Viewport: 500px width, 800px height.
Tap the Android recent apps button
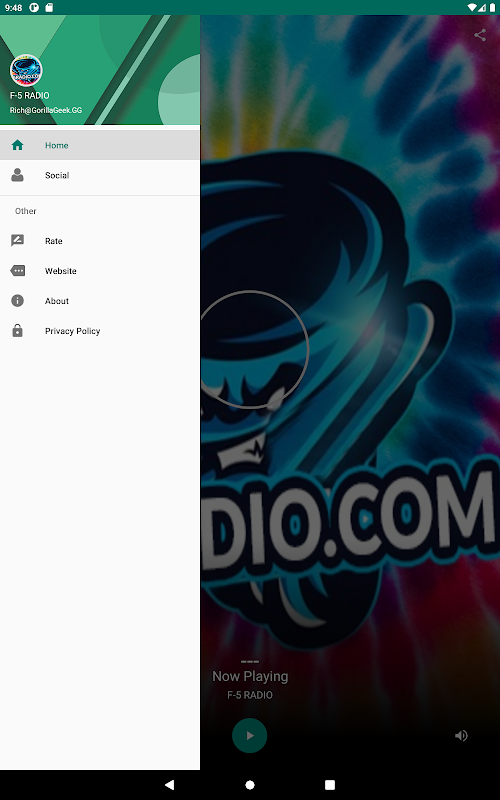[x=330, y=785]
